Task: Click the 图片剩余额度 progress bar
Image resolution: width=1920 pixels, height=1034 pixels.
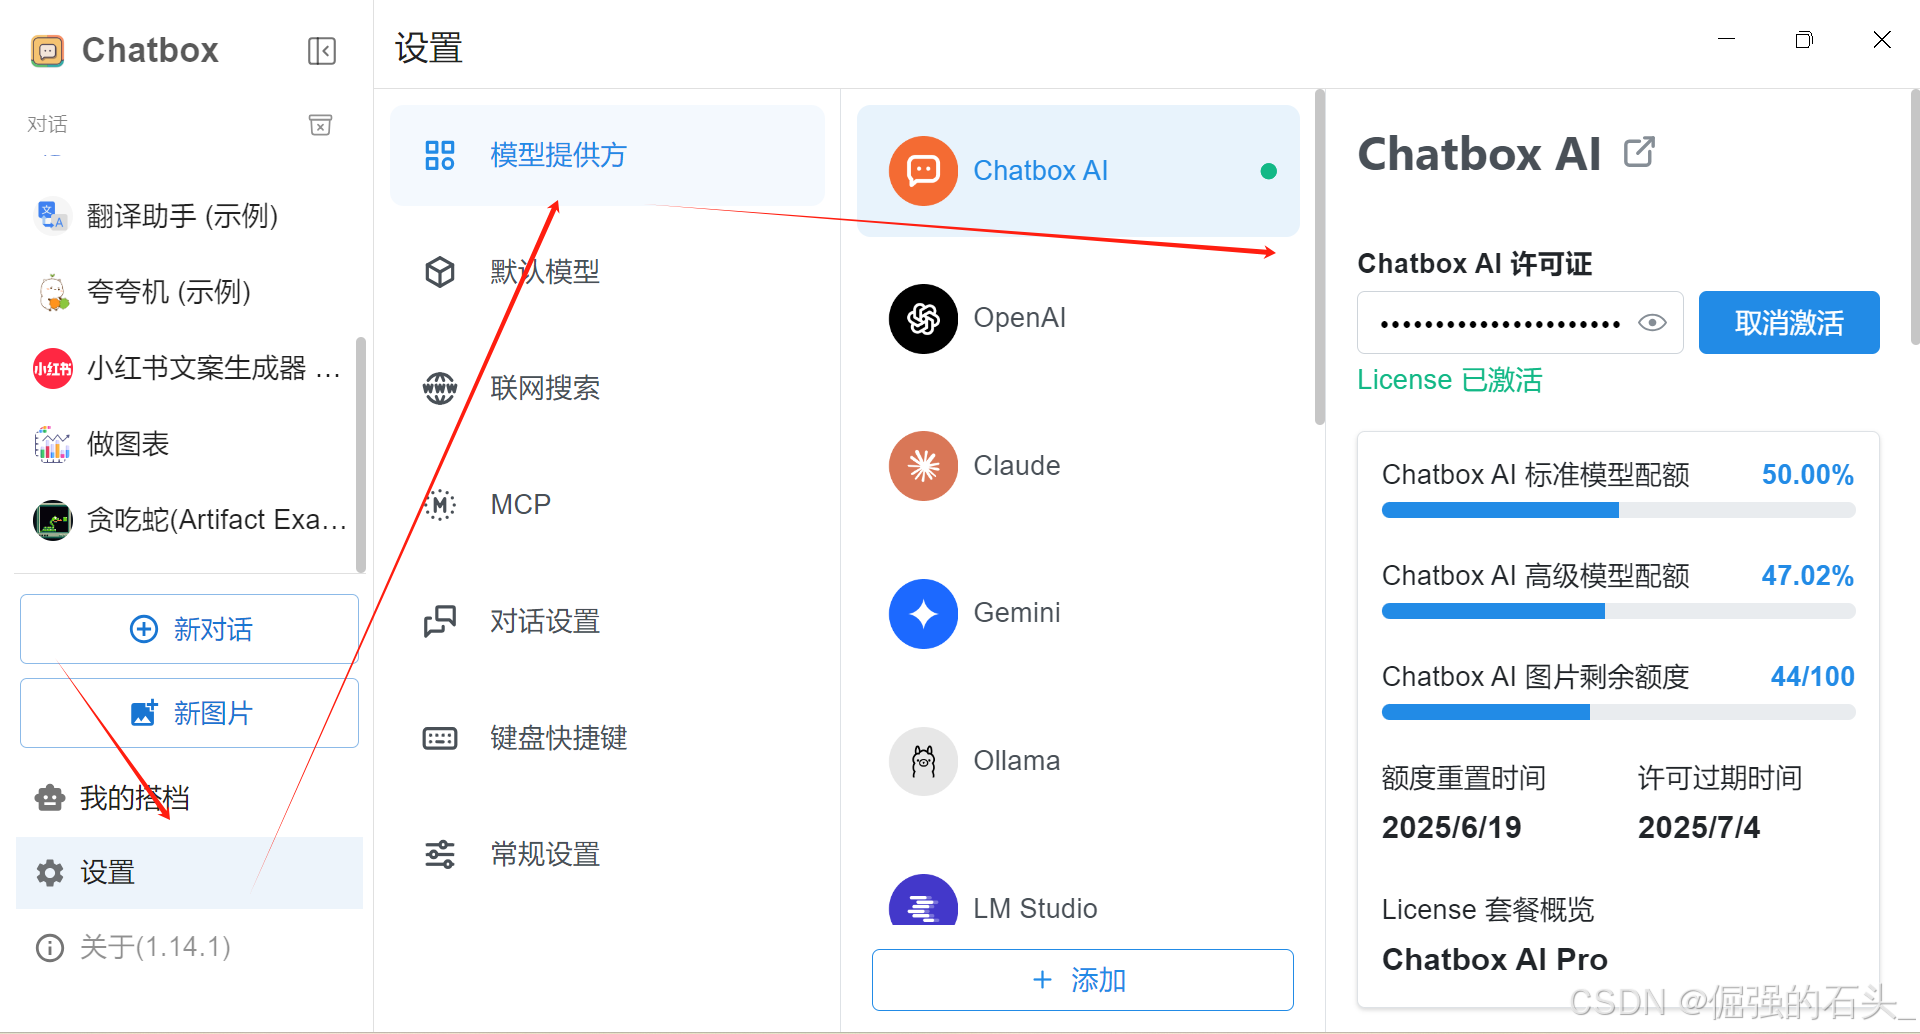Action: 1618,712
